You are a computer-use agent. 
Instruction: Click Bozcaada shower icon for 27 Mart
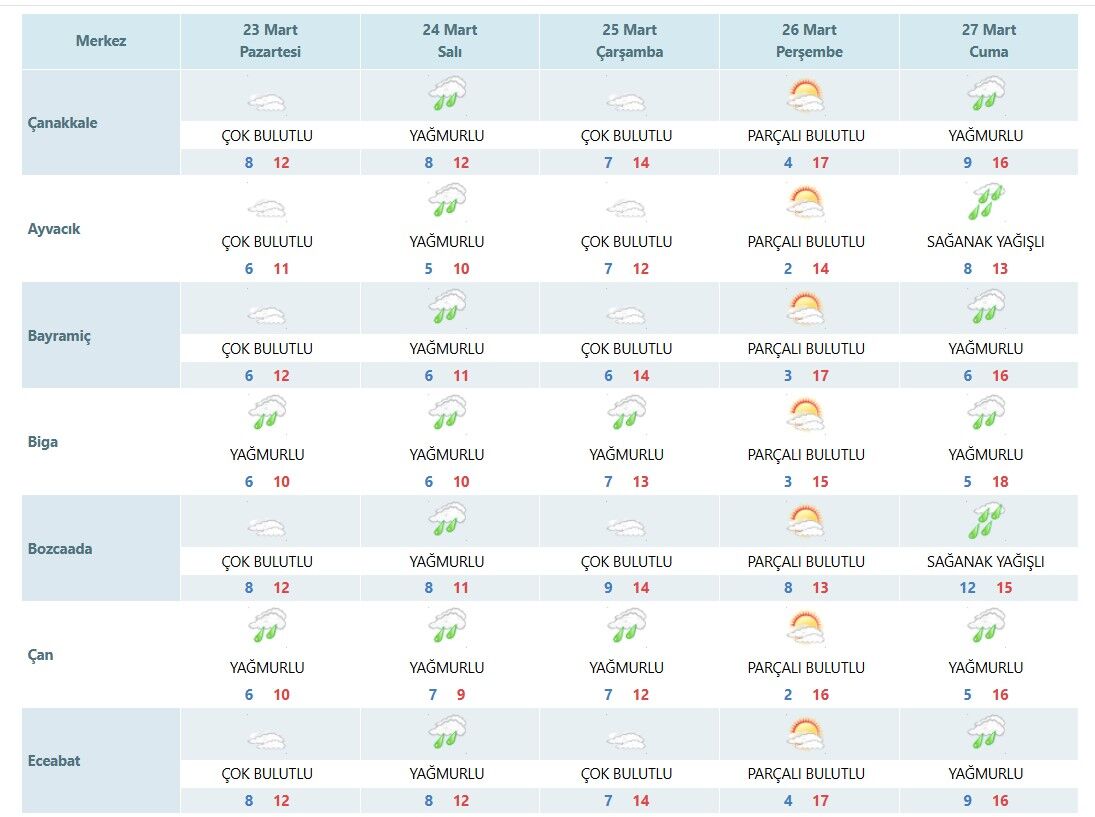987,522
